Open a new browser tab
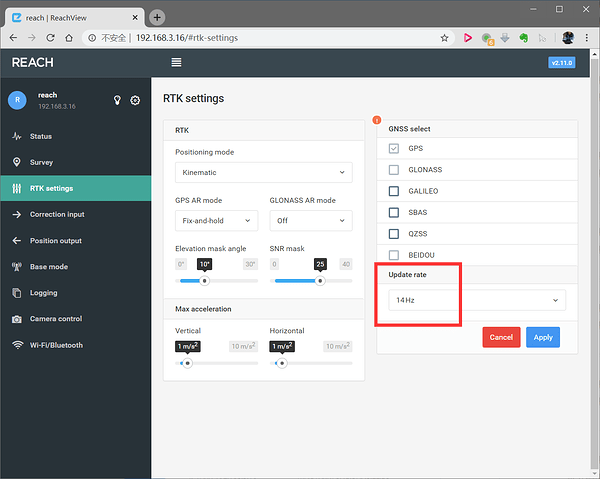Screen dimensions: 600x479 pos(157,17)
